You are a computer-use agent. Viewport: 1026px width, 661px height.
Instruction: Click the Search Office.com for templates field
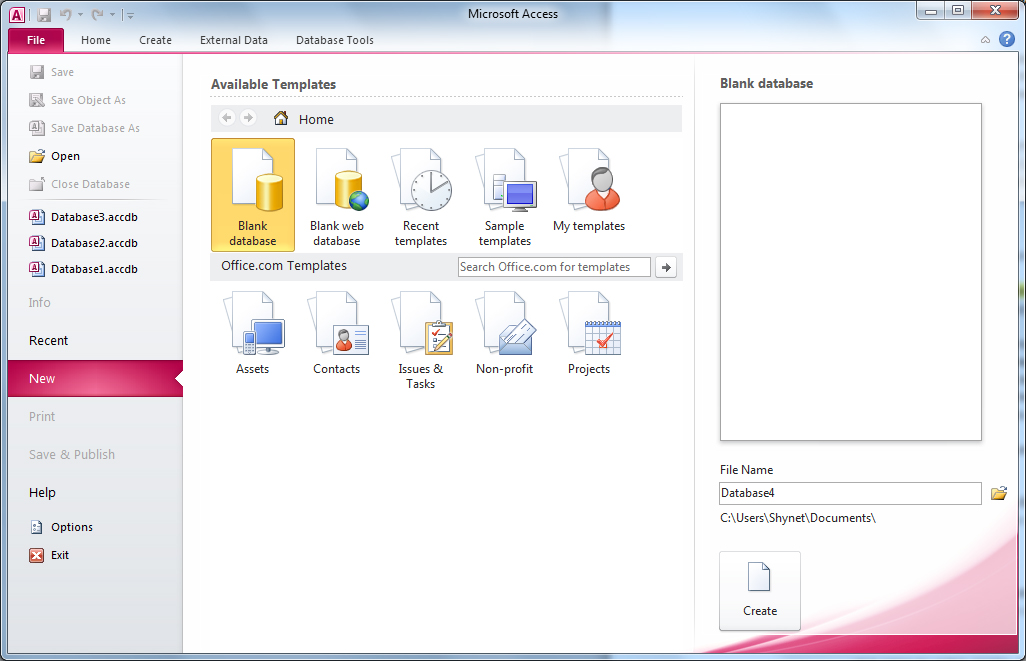click(x=554, y=267)
